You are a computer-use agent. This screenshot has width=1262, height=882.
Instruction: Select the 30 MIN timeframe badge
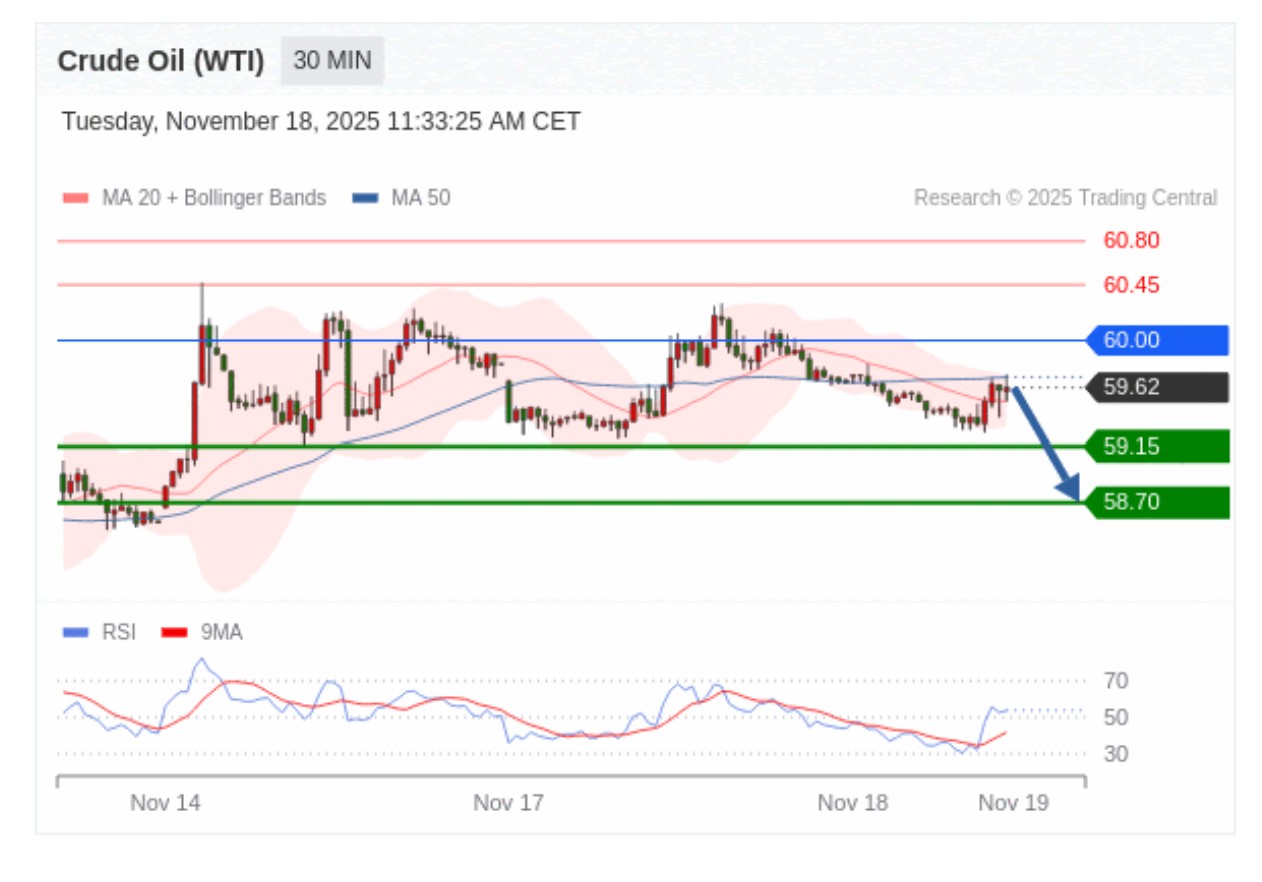(x=332, y=61)
